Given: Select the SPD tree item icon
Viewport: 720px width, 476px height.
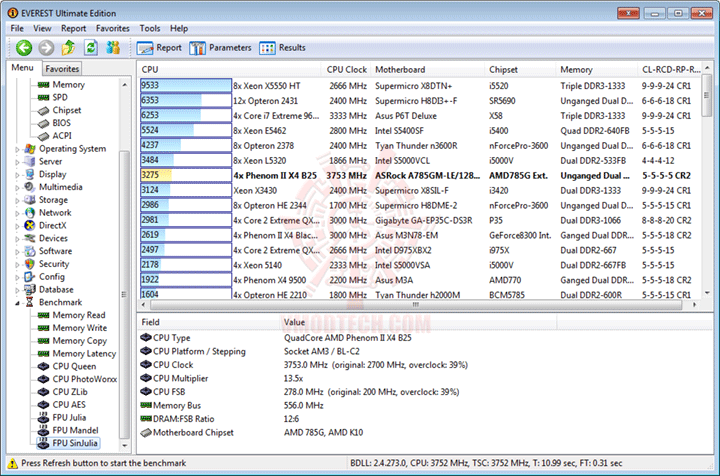Looking at the screenshot, I should point(44,97).
